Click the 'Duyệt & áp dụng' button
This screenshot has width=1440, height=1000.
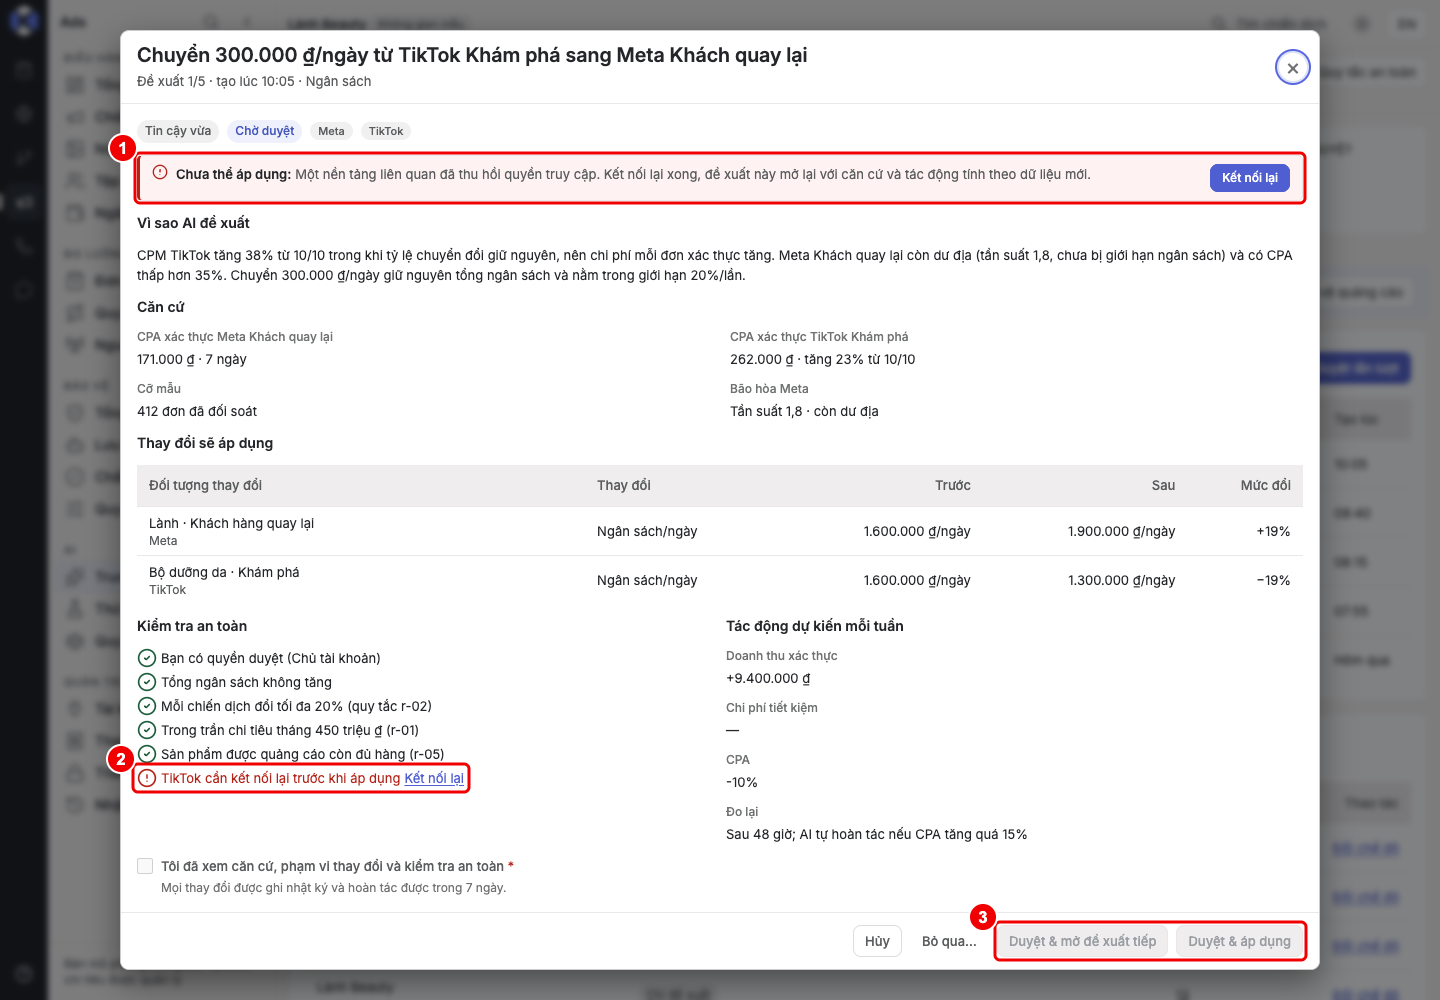pyautogui.click(x=1239, y=941)
